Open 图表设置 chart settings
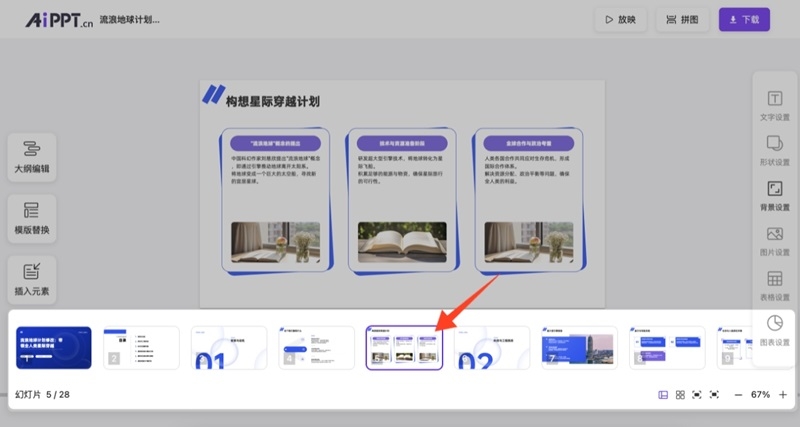800x427 pixels. pos(774,330)
